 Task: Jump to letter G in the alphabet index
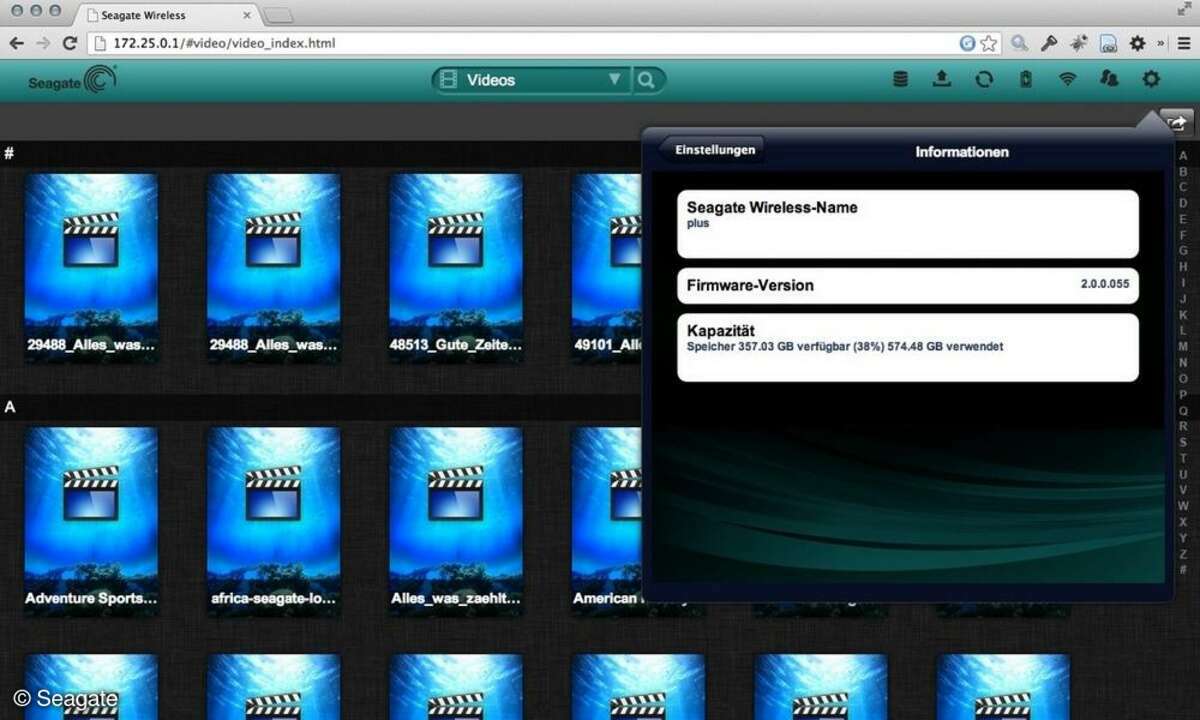click(1183, 251)
